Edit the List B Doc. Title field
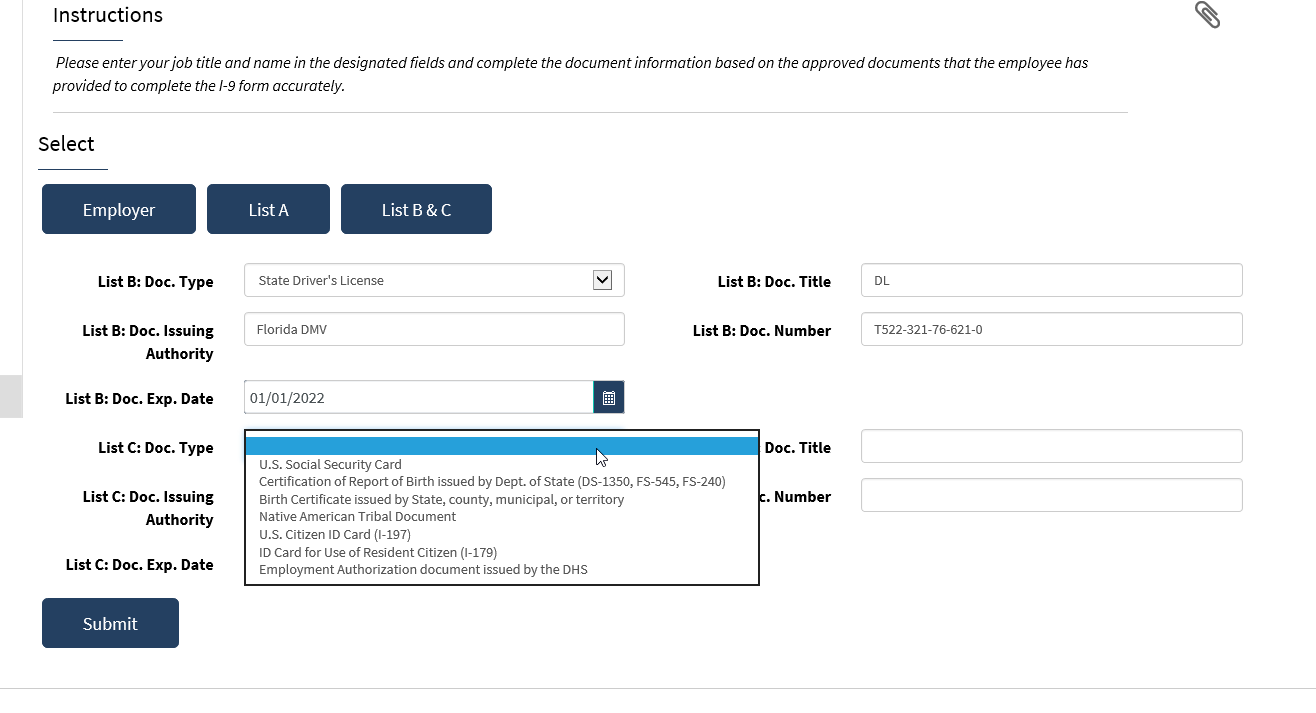The height and width of the screenshot is (713, 1316). (1052, 280)
